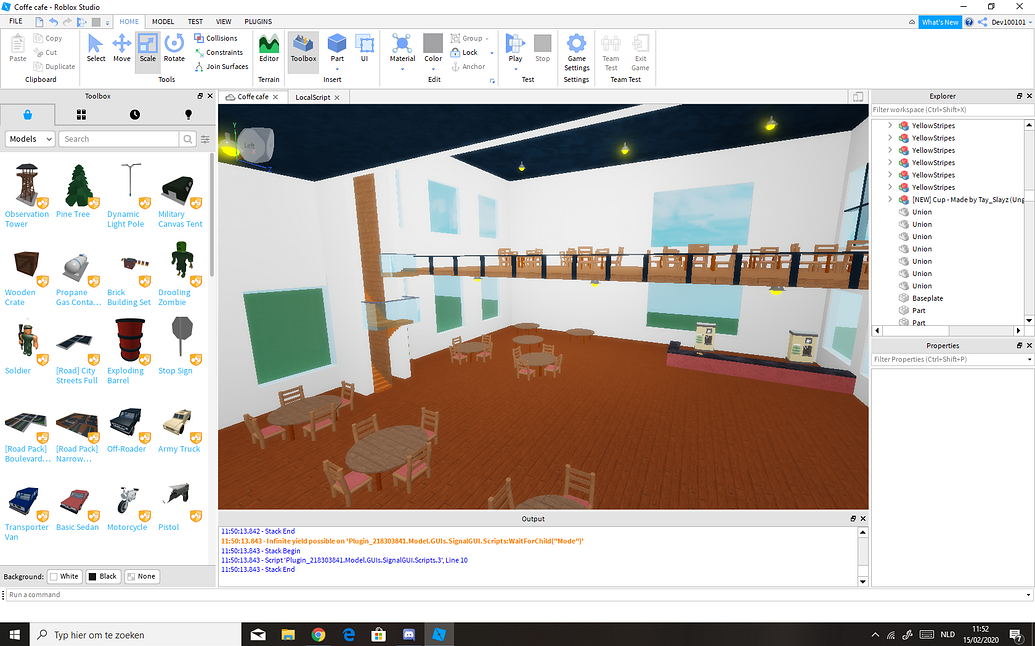Open the Windows notification center

click(x=1017, y=635)
